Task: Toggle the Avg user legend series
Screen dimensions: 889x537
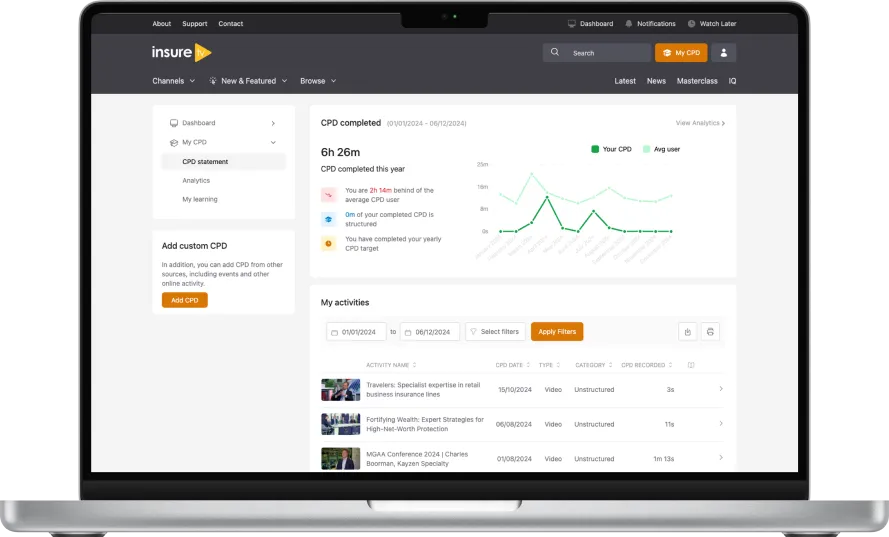Action: coord(660,149)
